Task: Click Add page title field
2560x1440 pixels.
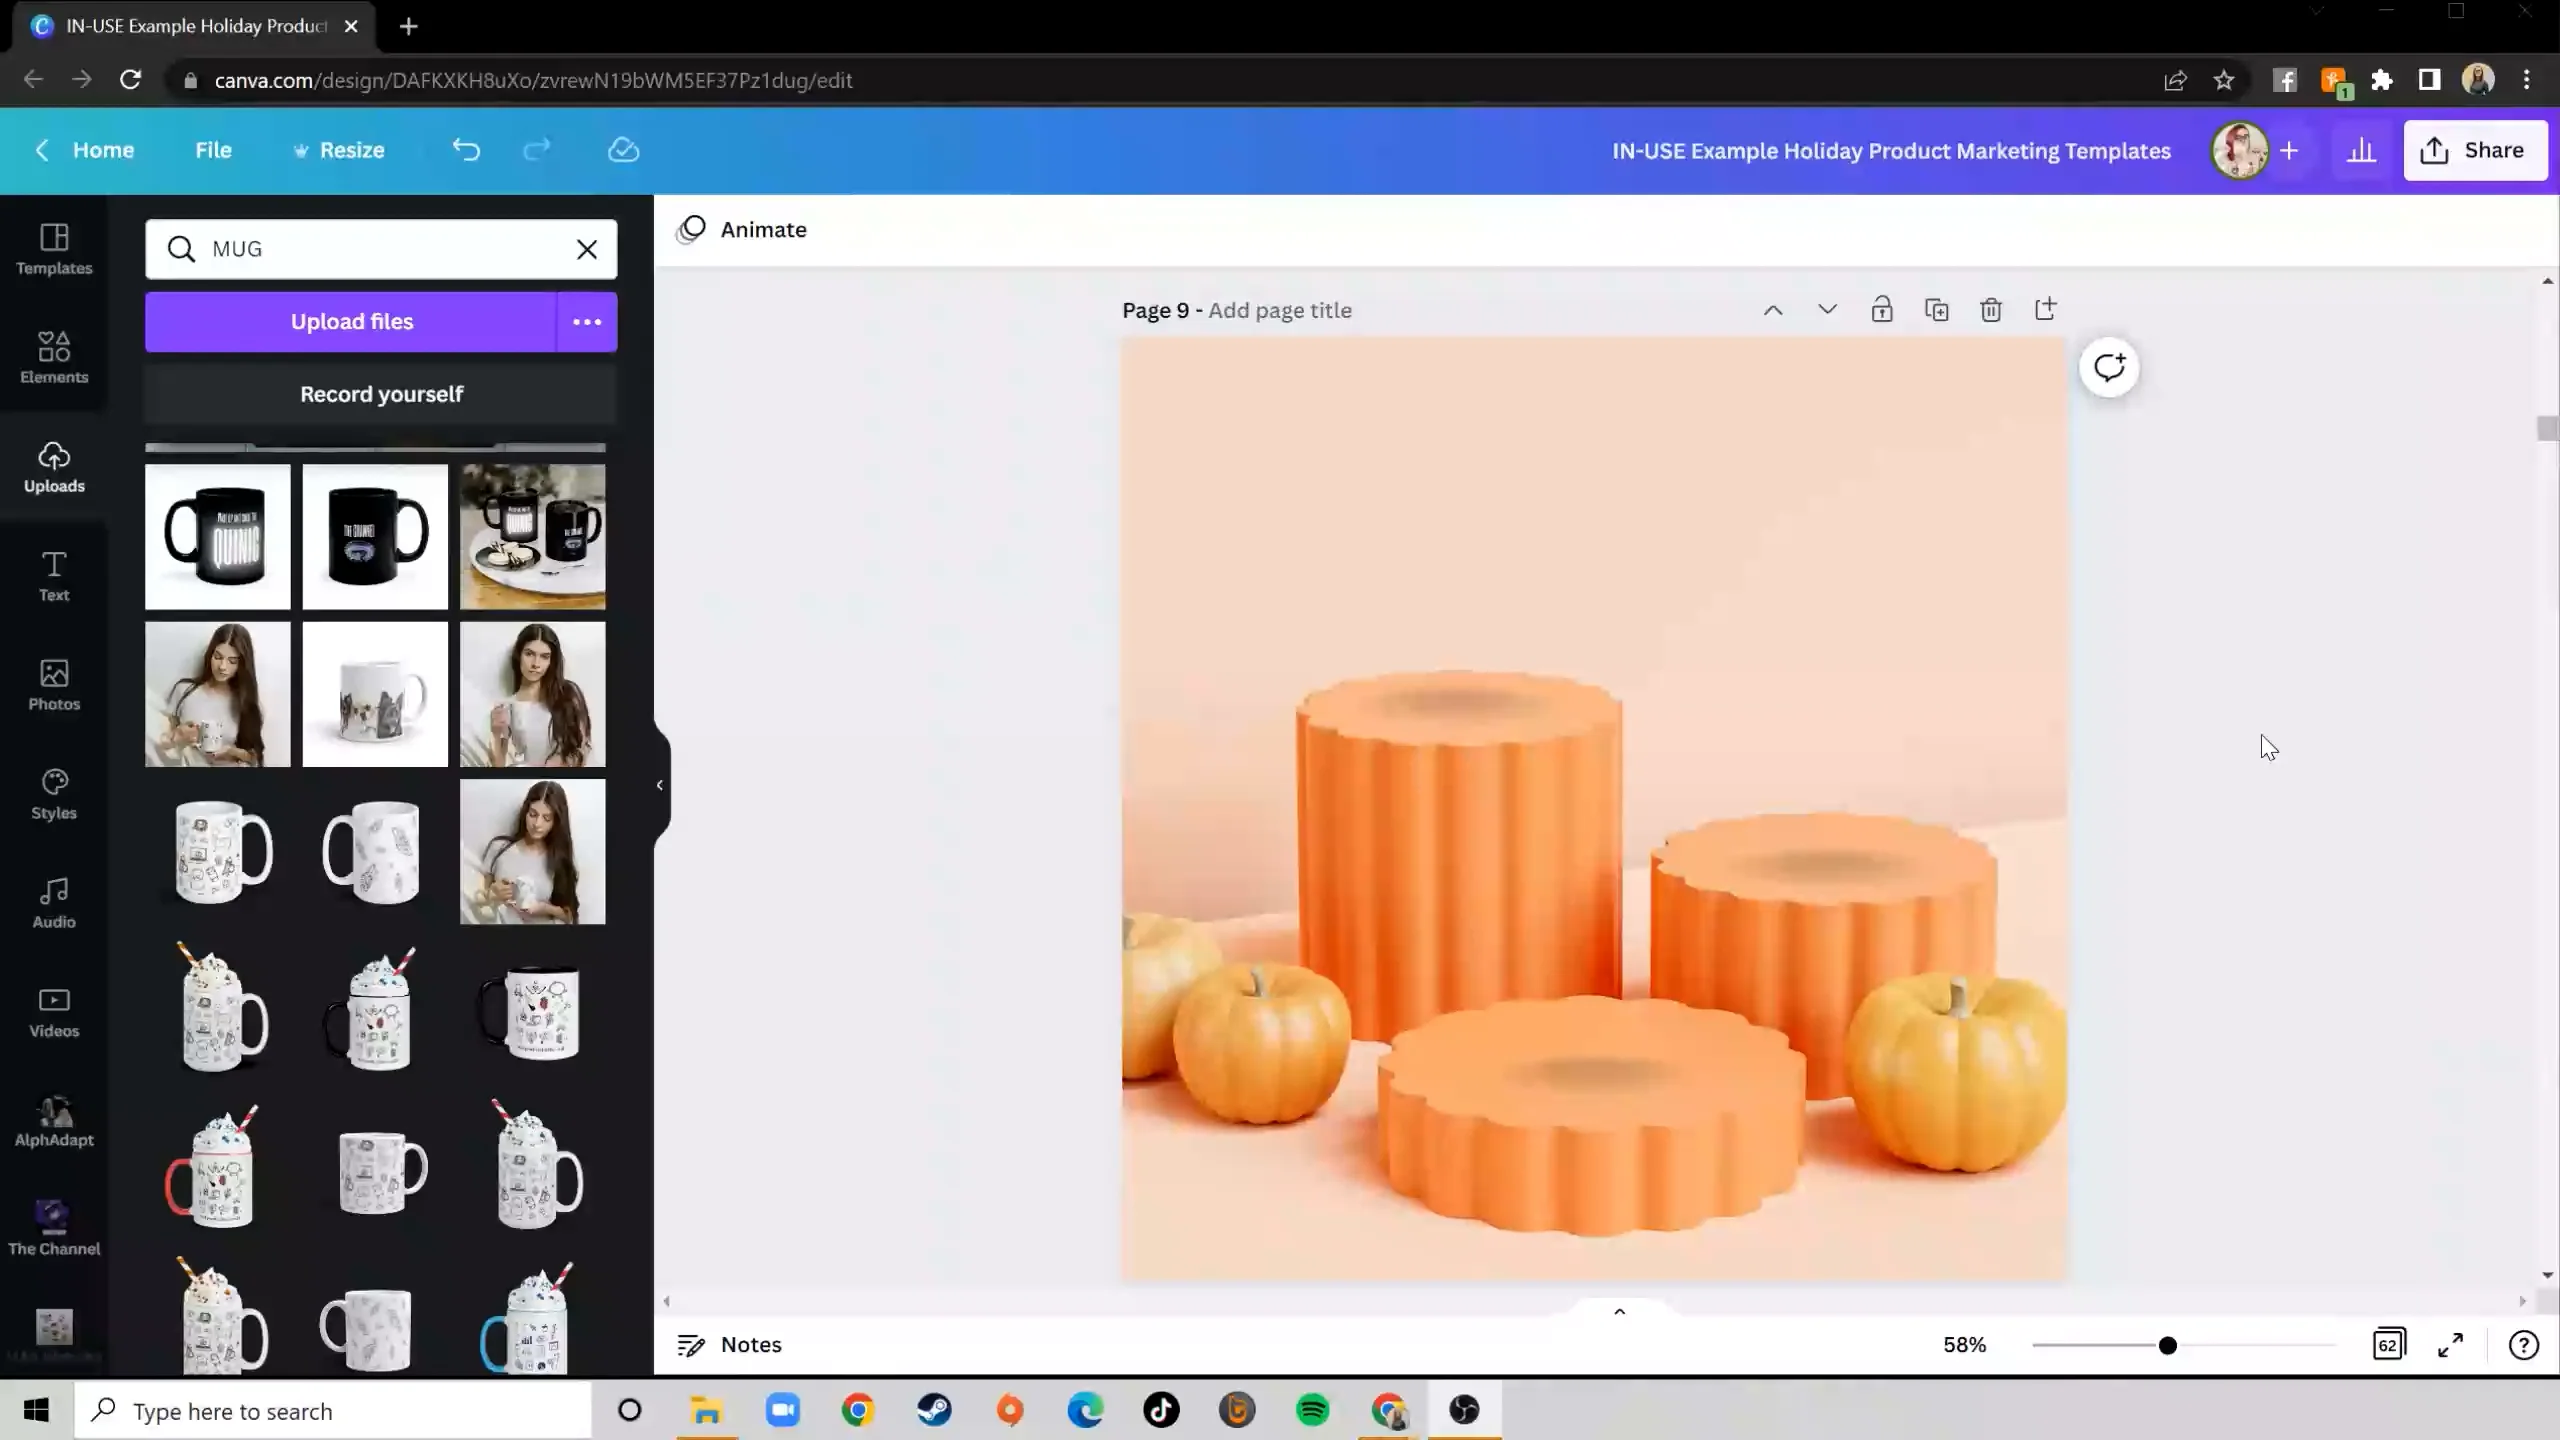Action: (1280, 310)
